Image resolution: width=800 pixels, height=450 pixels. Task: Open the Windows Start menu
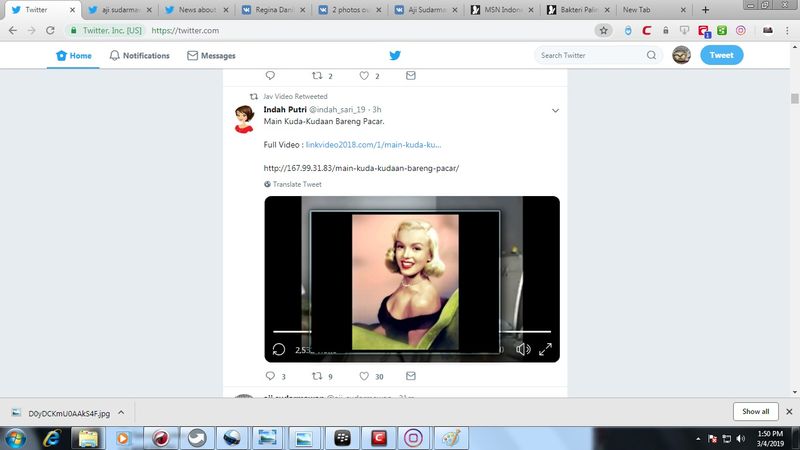pyautogui.click(x=15, y=438)
